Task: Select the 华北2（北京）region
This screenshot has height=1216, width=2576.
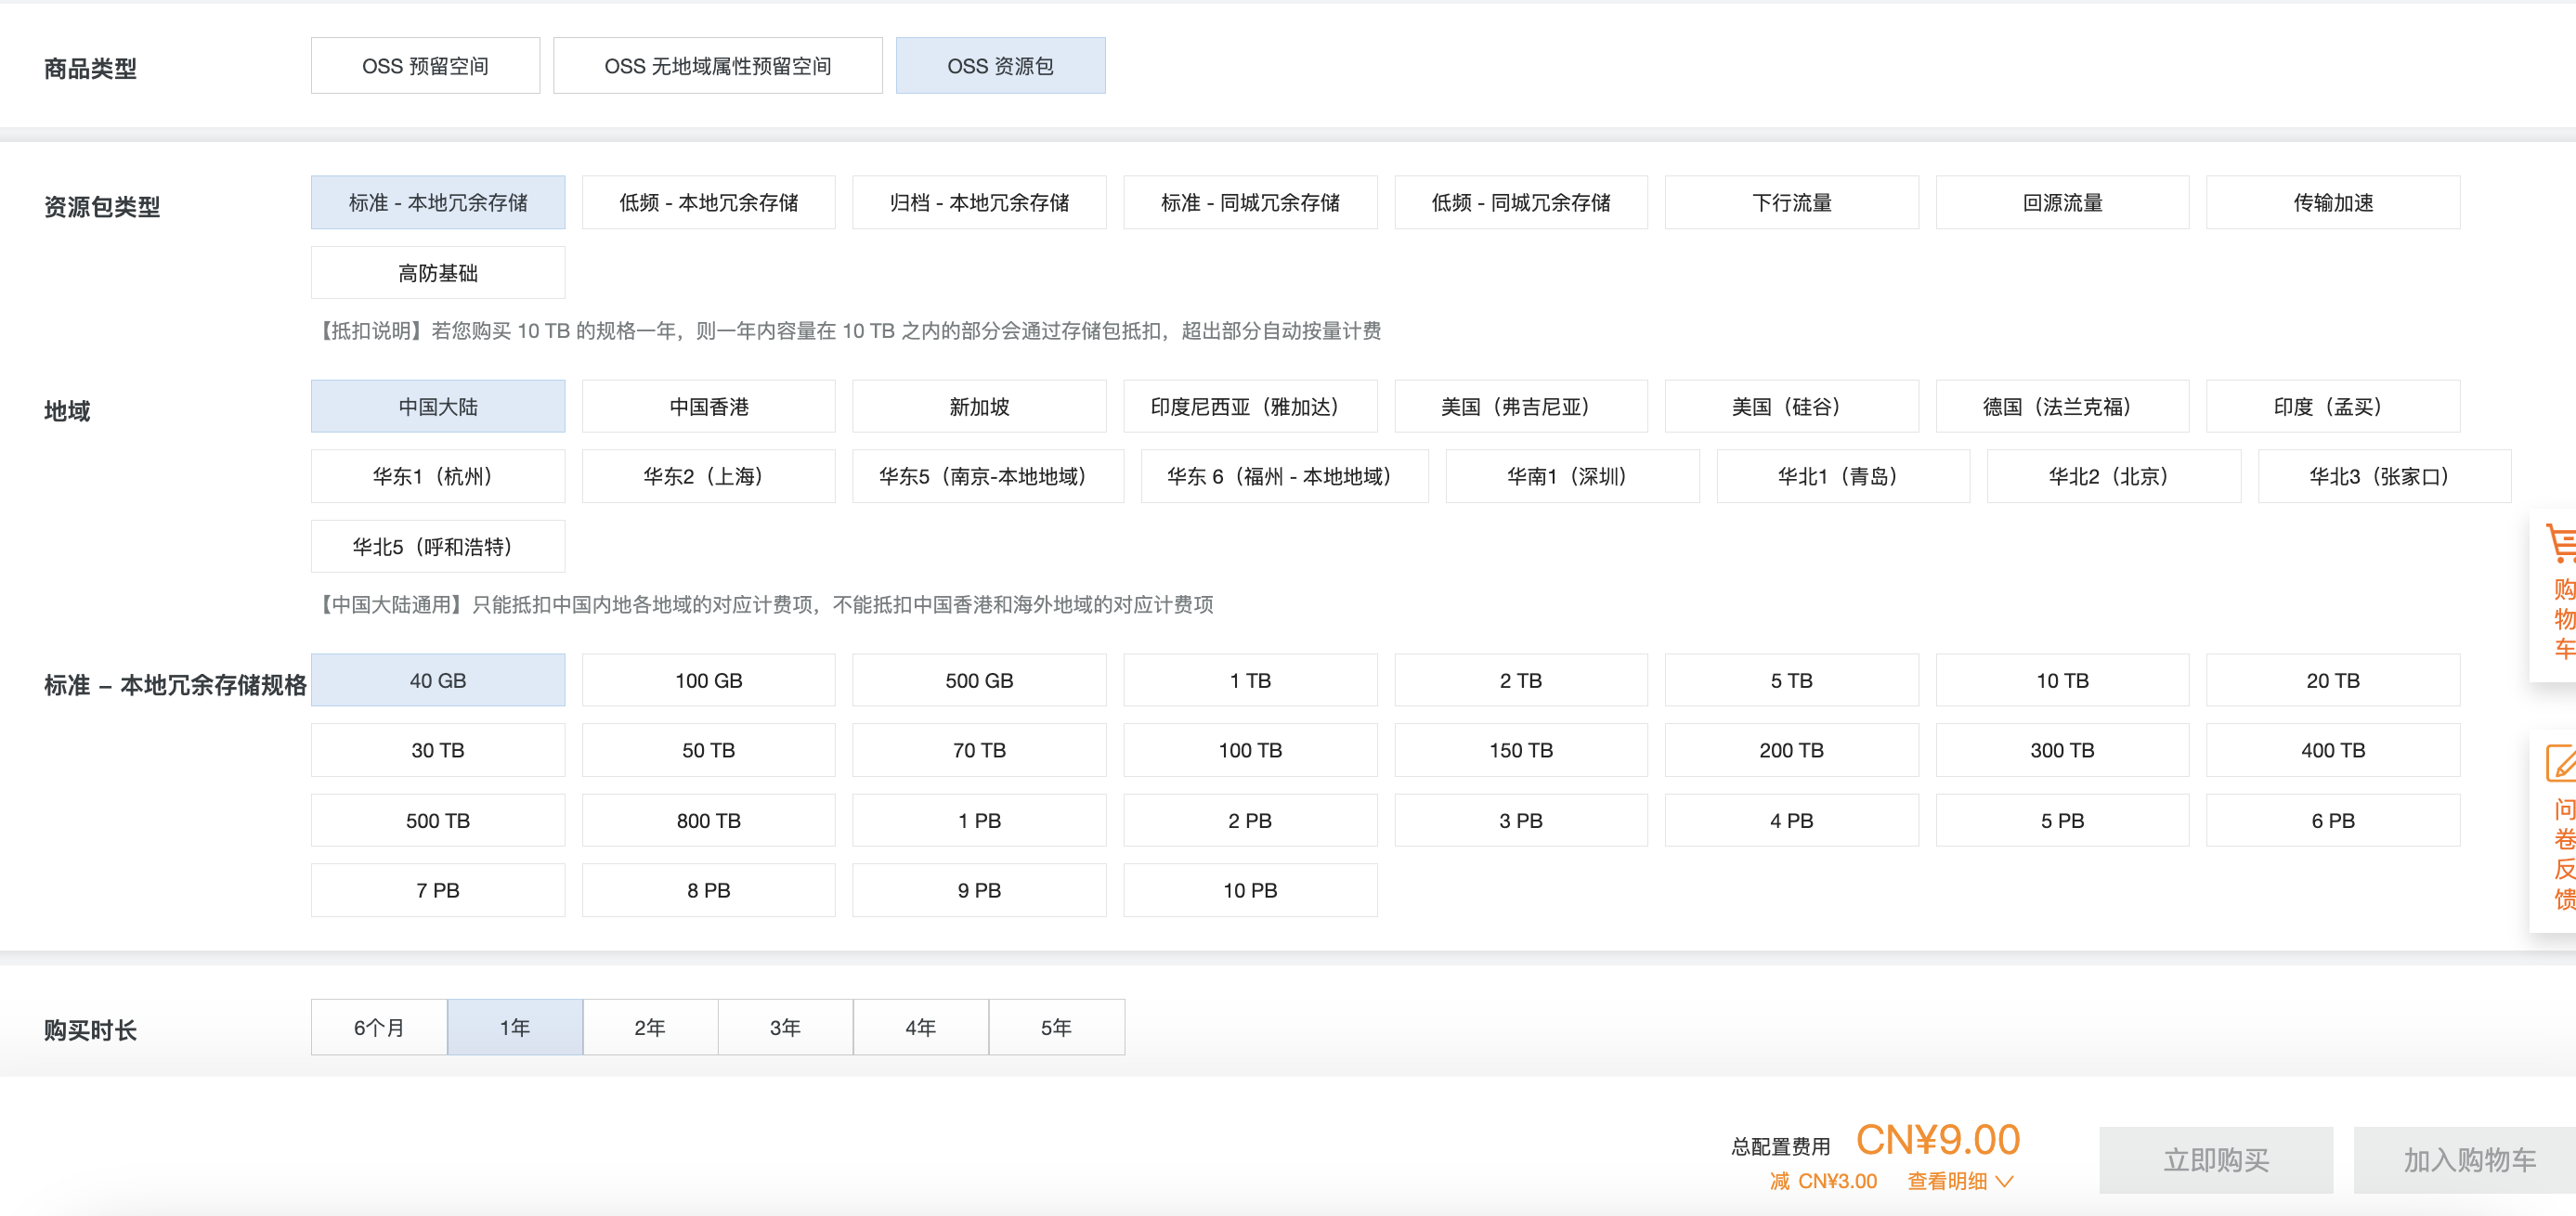Action: click(x=2112, y=477)
